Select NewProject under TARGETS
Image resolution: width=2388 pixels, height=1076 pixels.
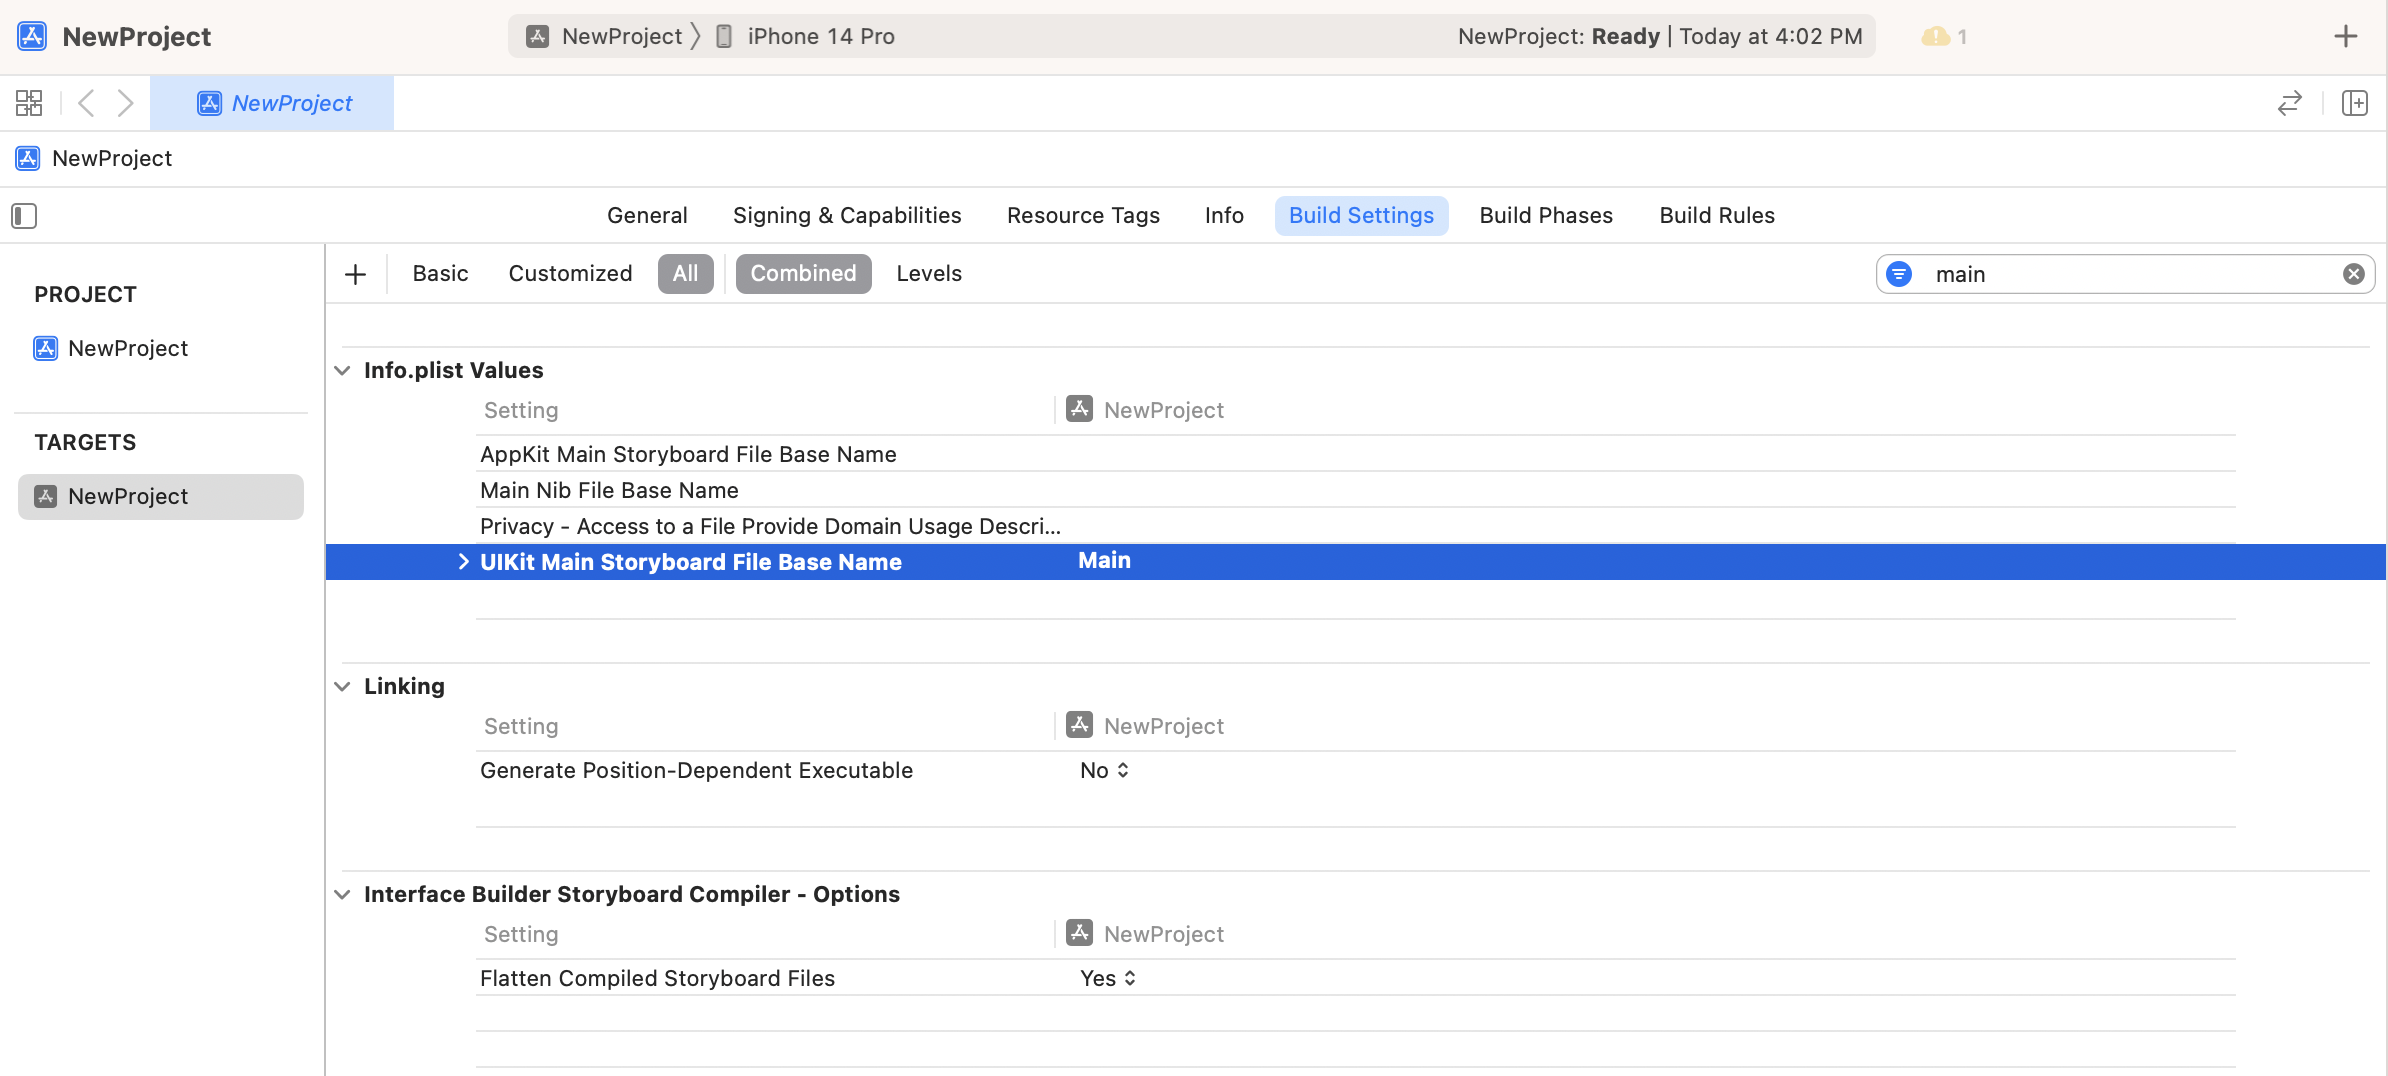click(x=160, y=497)
